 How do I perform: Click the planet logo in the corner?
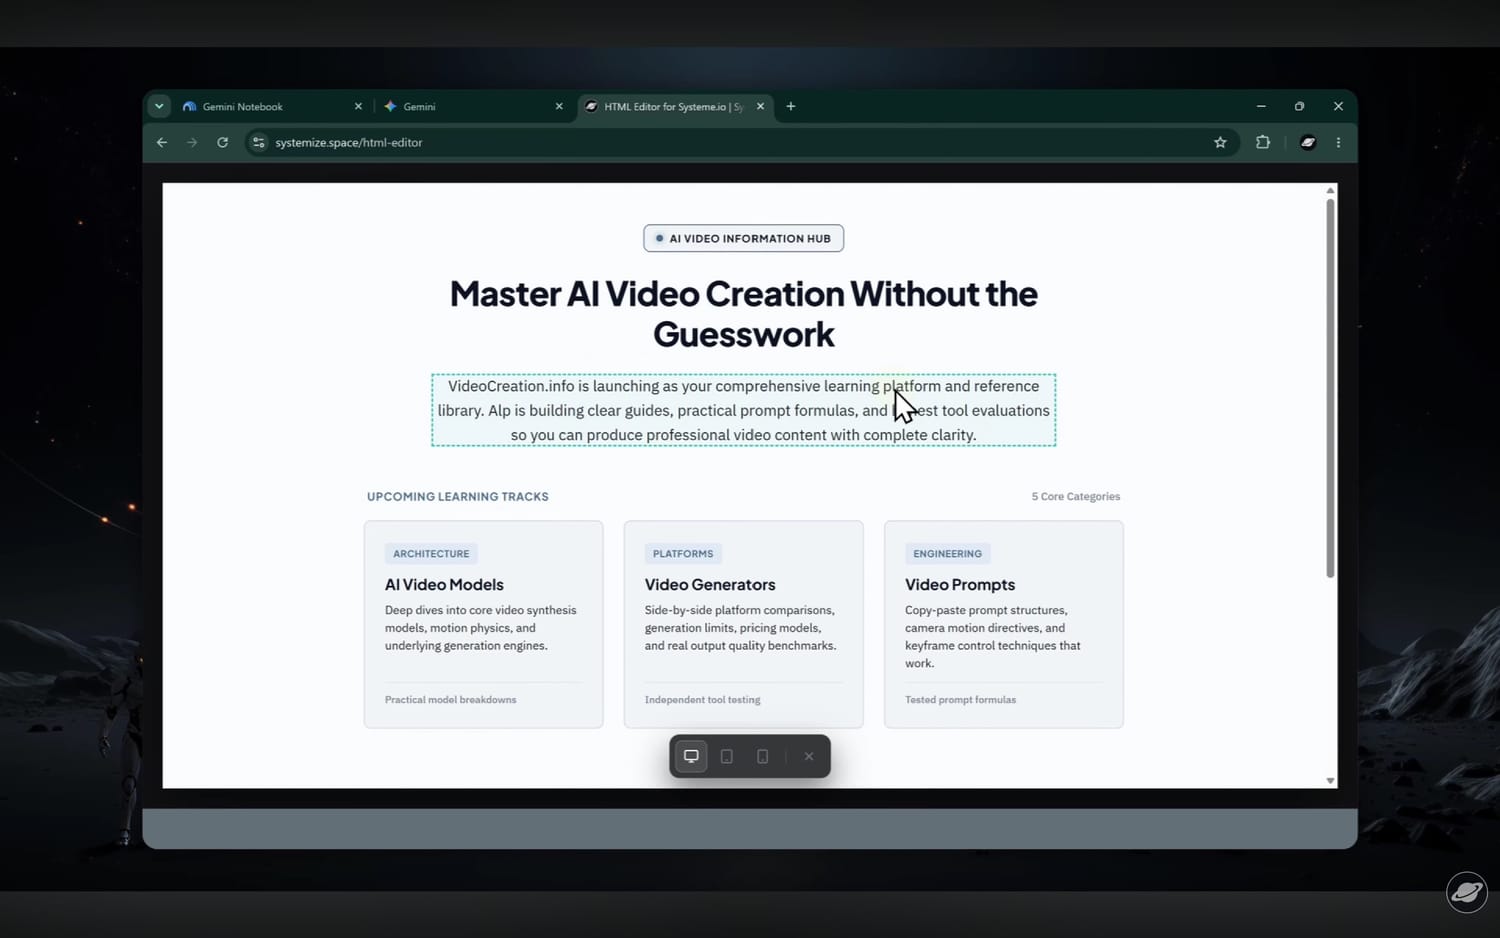1467,892
